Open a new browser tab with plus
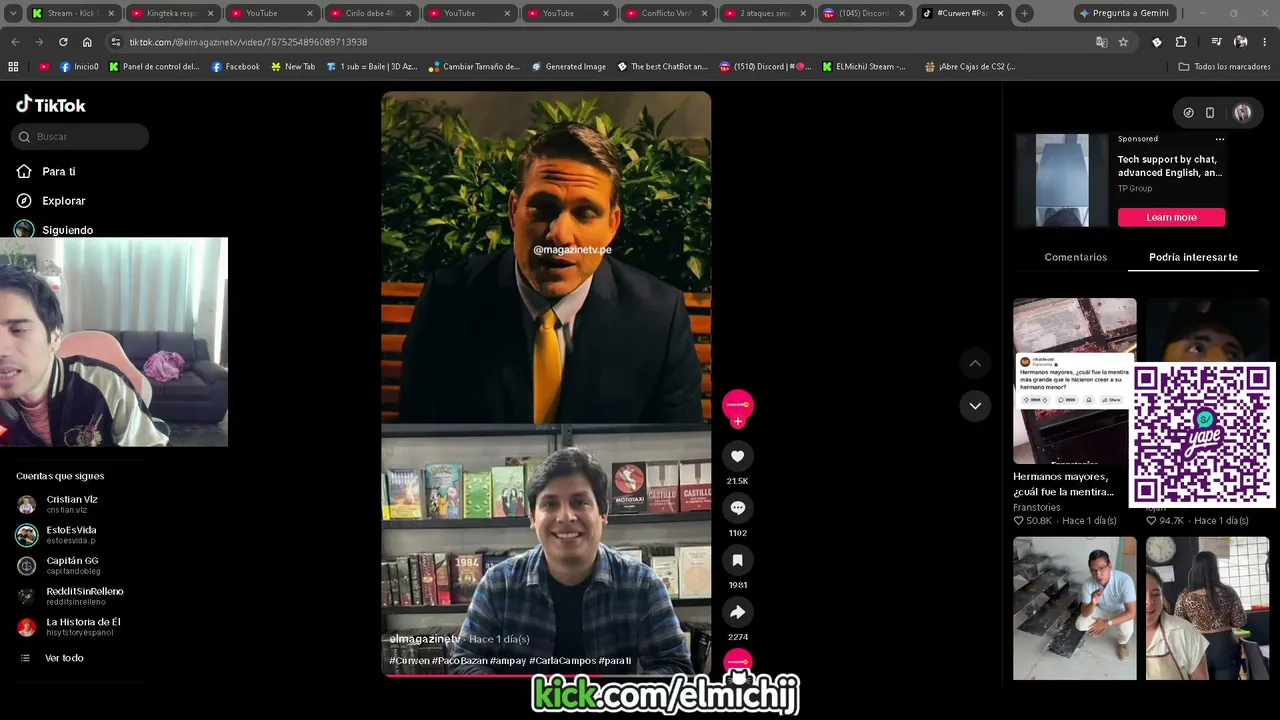Viewport: 1280px width, 720px height. point(1024,13)
